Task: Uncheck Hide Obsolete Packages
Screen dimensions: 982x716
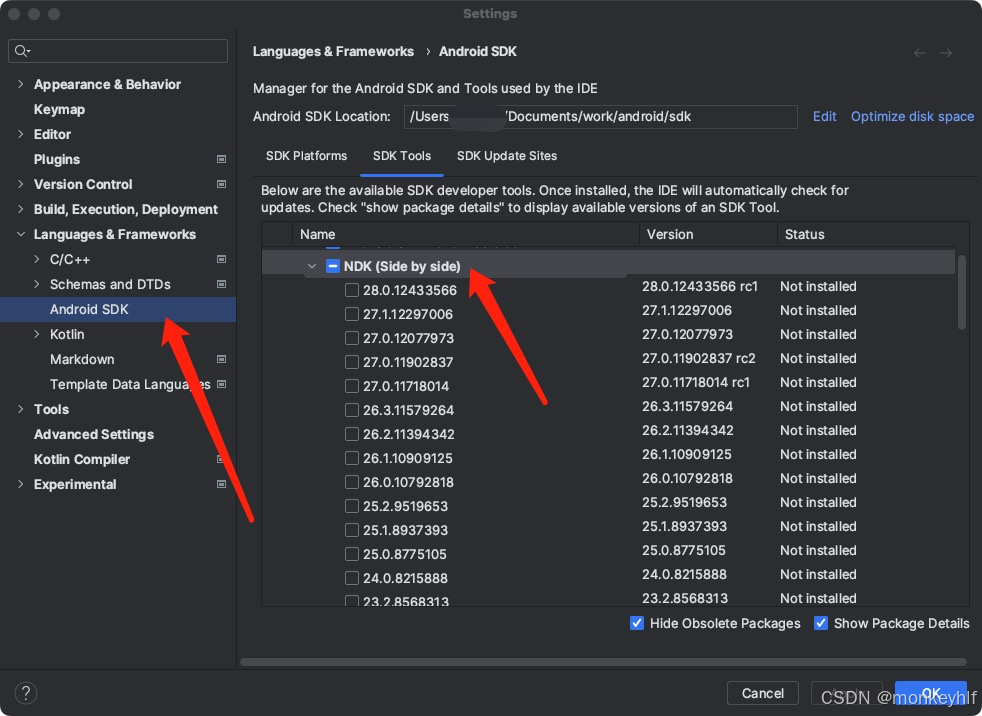Action: click(x=636, y=623)
